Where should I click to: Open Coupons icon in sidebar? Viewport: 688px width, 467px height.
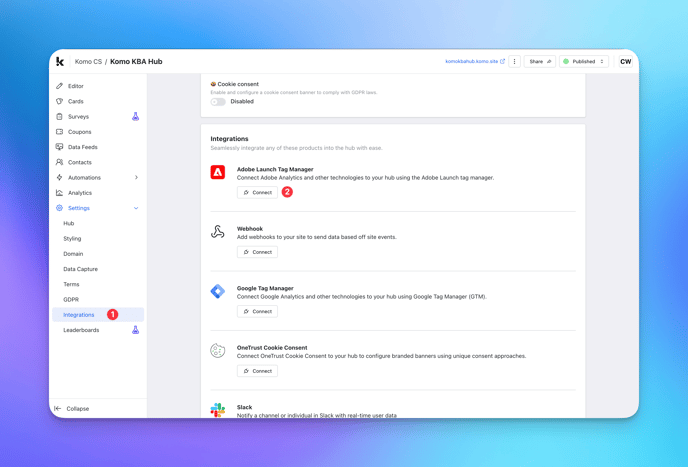pyautogui.click(x=59, y=132)
